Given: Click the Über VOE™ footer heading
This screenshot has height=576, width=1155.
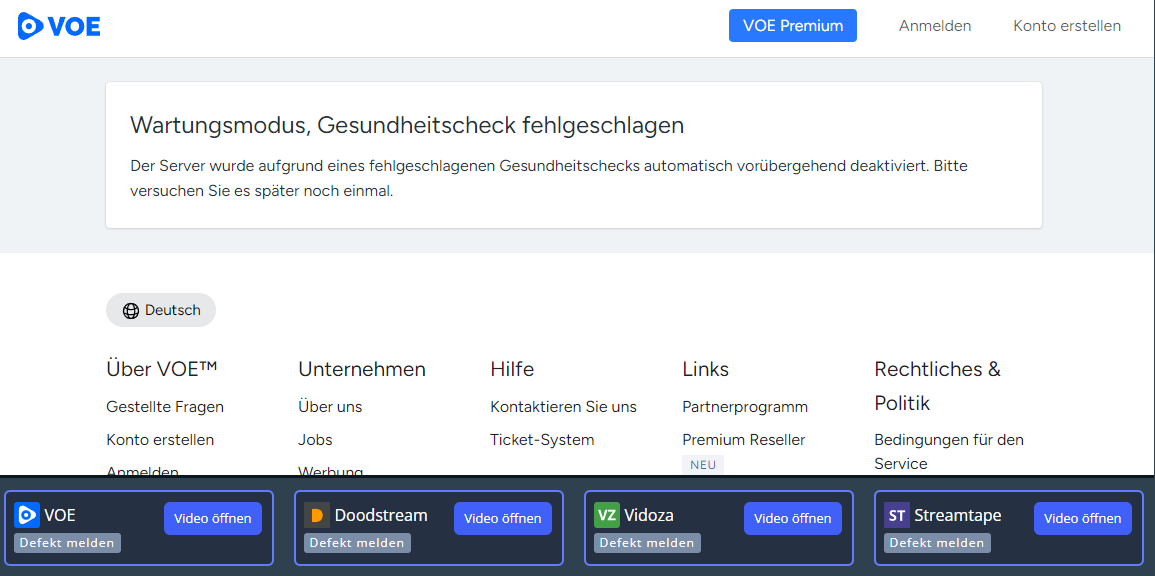Looking at the screenshot, I should click(x=161, y=369).
